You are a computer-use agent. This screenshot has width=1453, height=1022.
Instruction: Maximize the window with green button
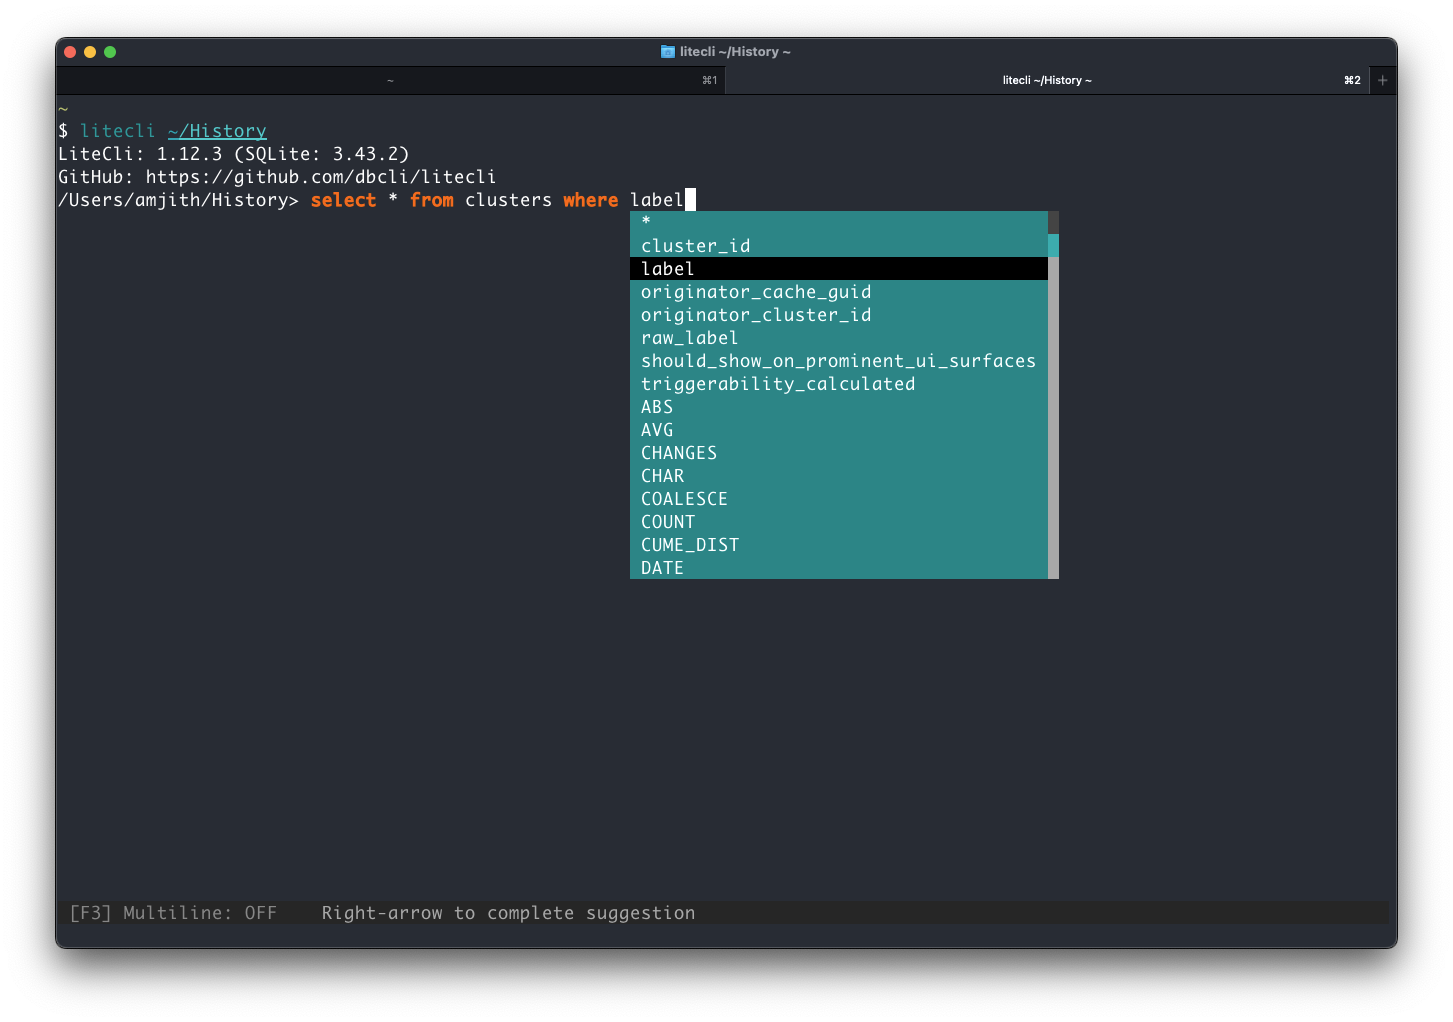click(x=110, y=52)
